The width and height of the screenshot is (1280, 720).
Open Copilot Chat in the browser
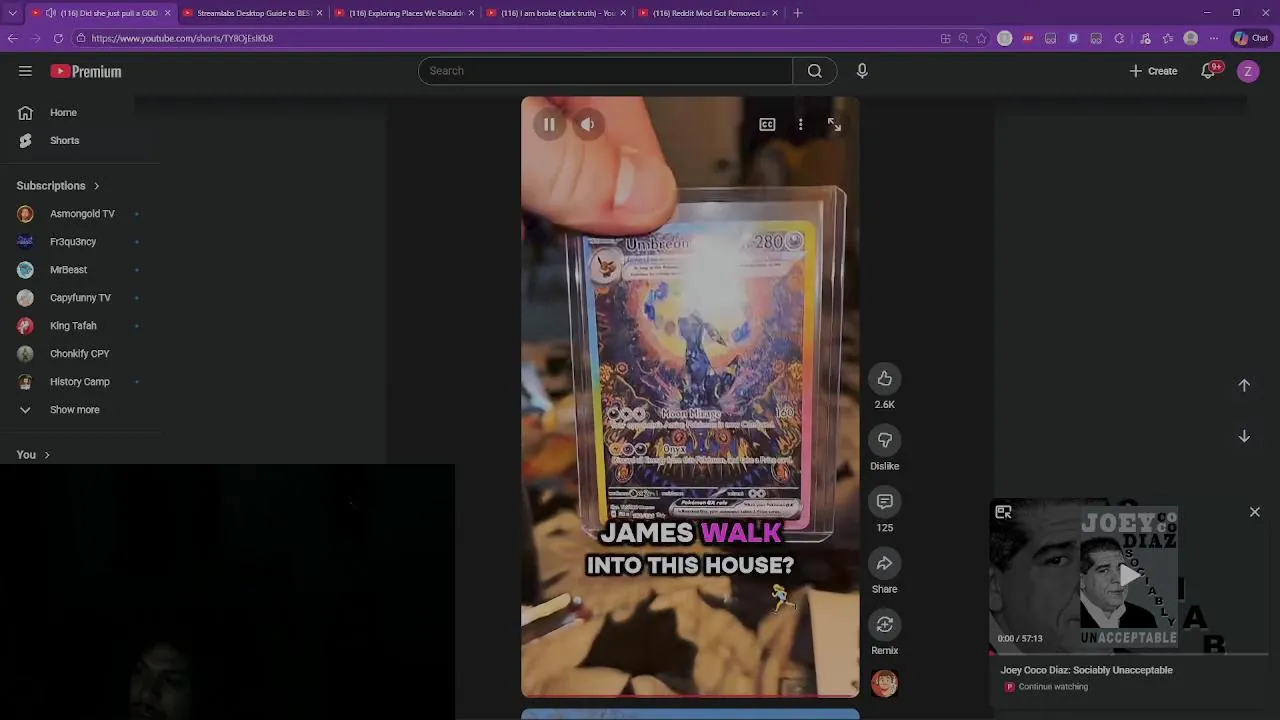[1252, 38]
